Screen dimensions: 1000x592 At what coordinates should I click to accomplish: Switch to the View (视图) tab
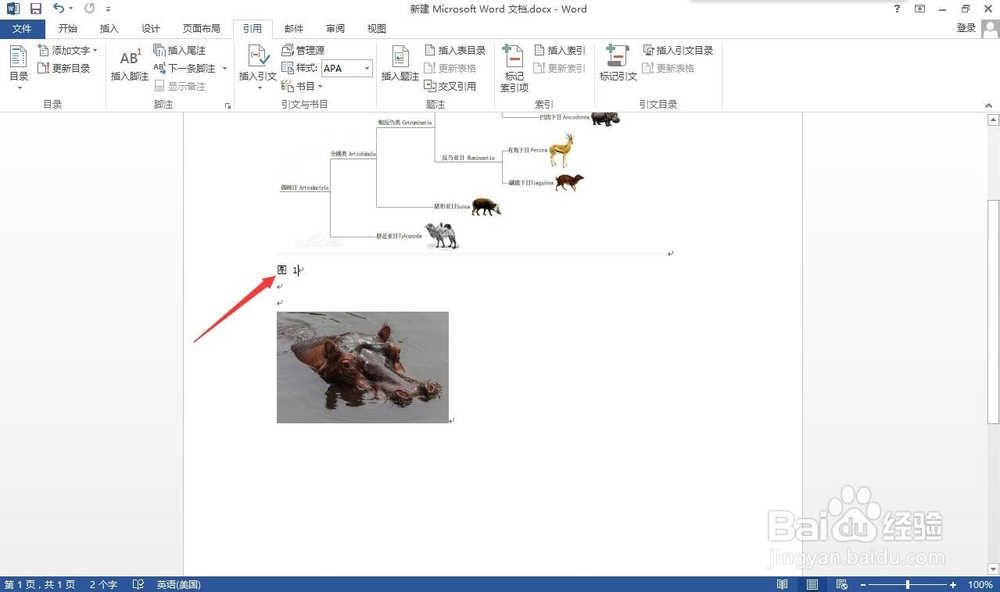pos(377,29)
